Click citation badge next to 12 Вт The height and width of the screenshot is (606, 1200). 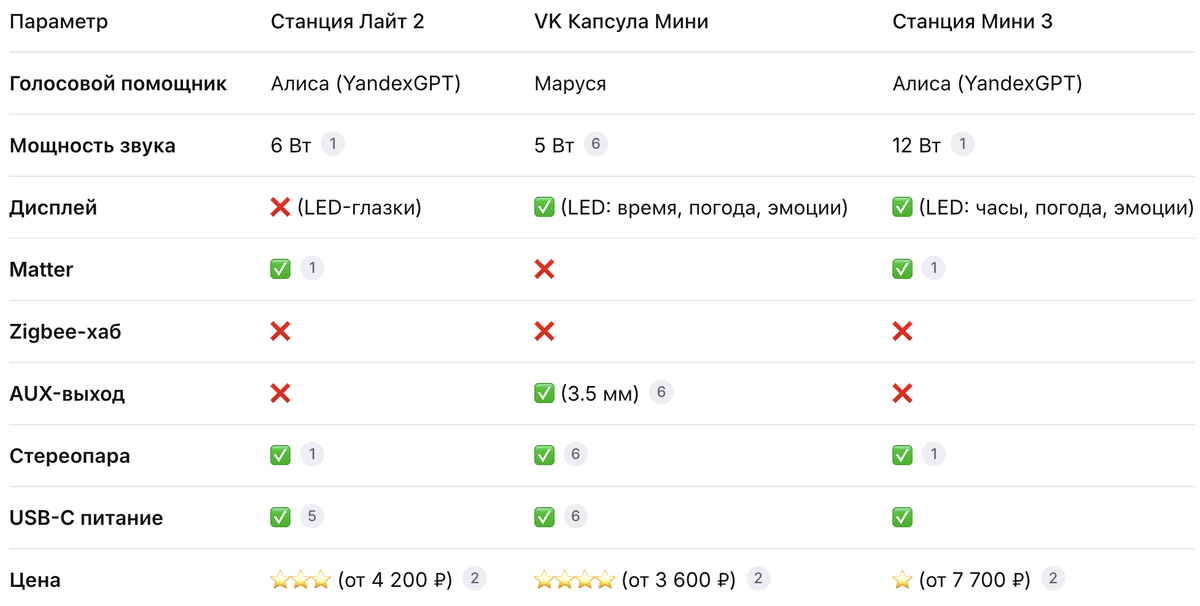(962, 145)
